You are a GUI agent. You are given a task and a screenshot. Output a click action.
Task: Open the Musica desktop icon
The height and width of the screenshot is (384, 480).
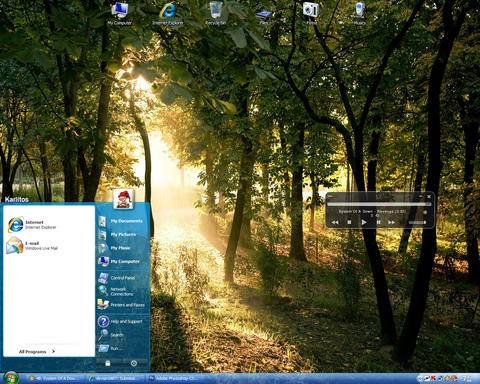click(359, 13)
